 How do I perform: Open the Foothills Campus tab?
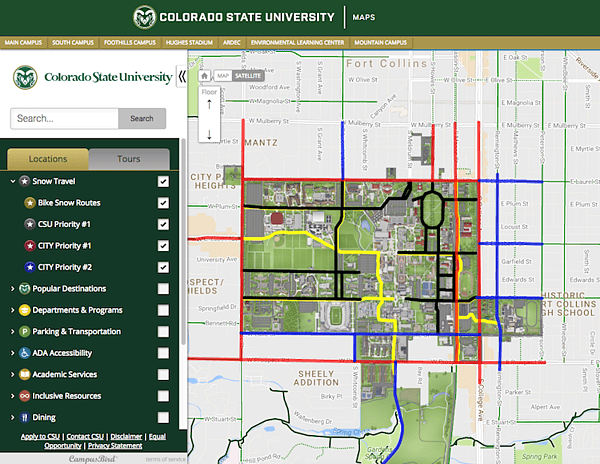click(x=130, y=42)
